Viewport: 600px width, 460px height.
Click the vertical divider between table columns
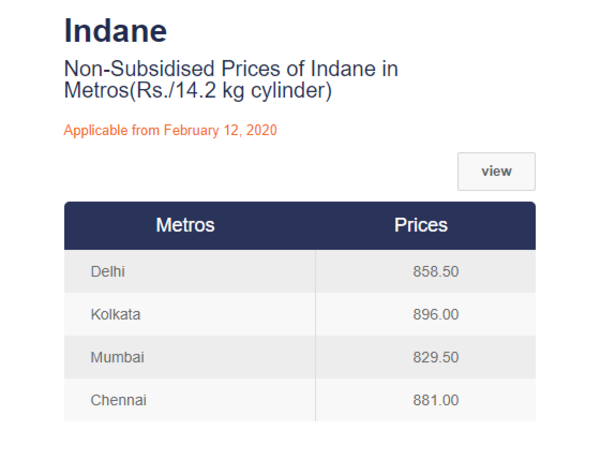pos(315,335)
